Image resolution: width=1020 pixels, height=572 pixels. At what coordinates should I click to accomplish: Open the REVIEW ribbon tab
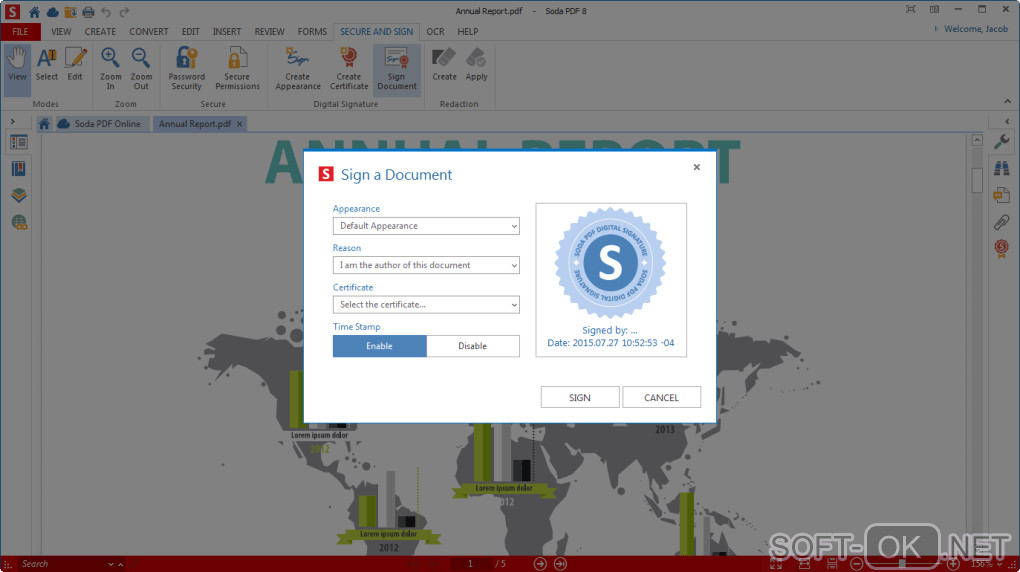pyautogui.click(x=269, y=31)
